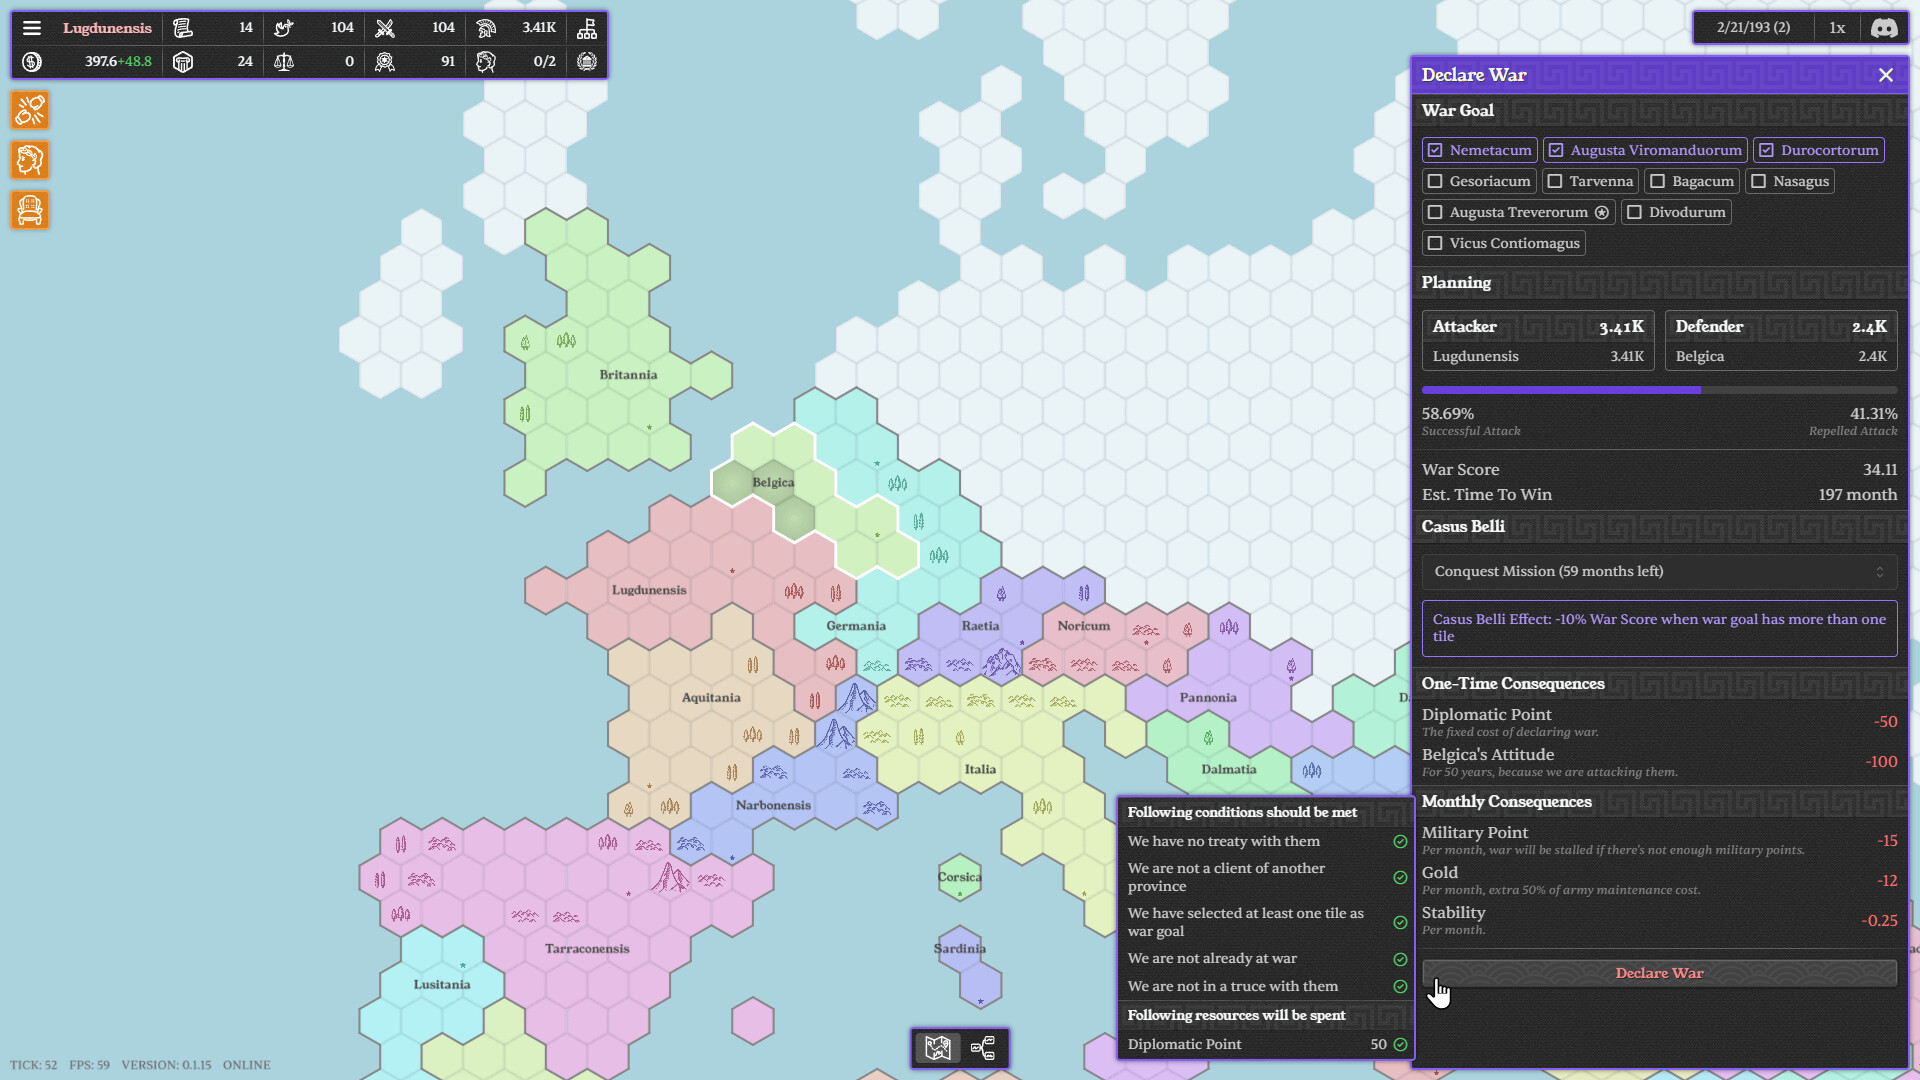Click the Tarvenna war goal label
Image resolution: width=1920 pixels, height=1080 pixels.
(1589, 181)
